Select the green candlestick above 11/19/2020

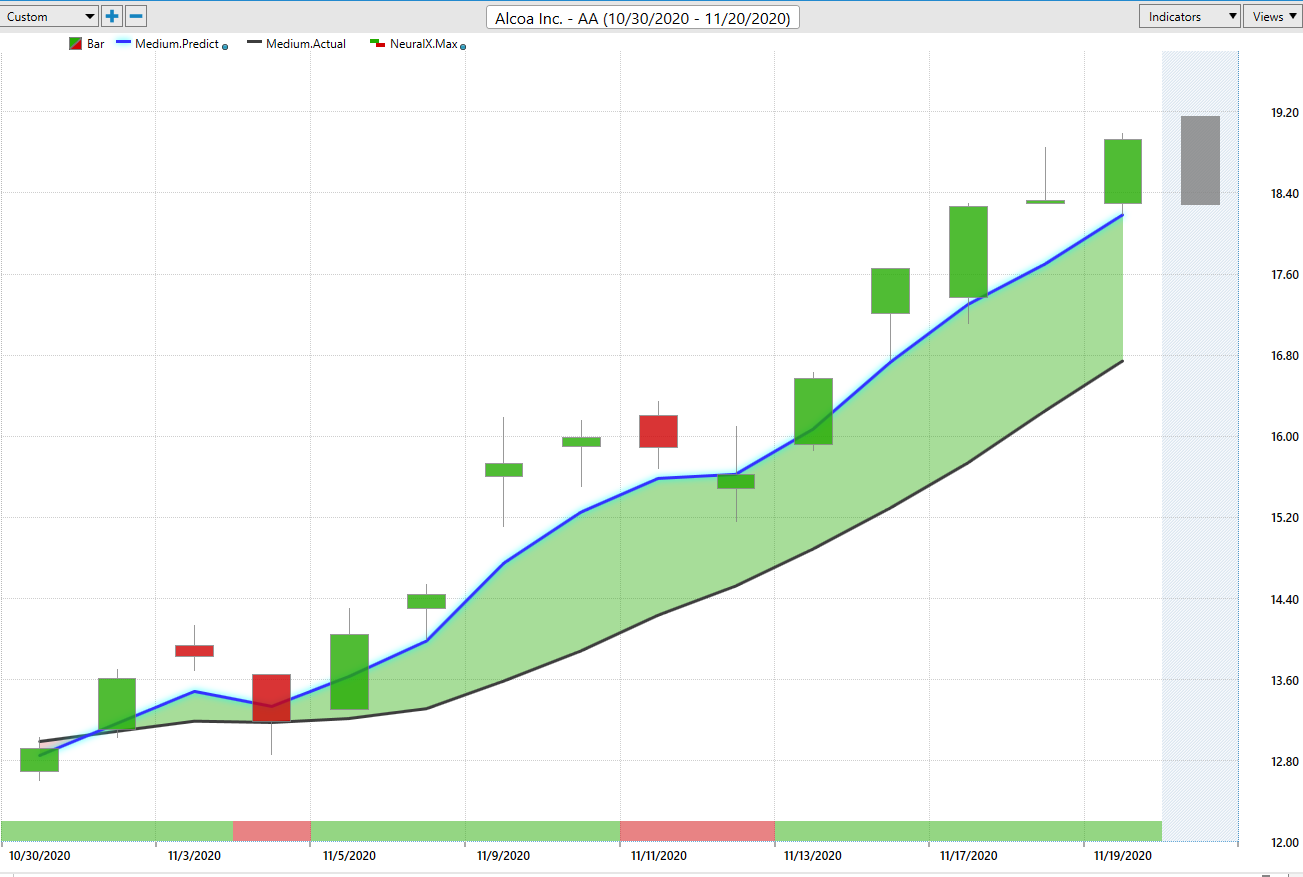pyautogui.click(x=1123, y=171)
